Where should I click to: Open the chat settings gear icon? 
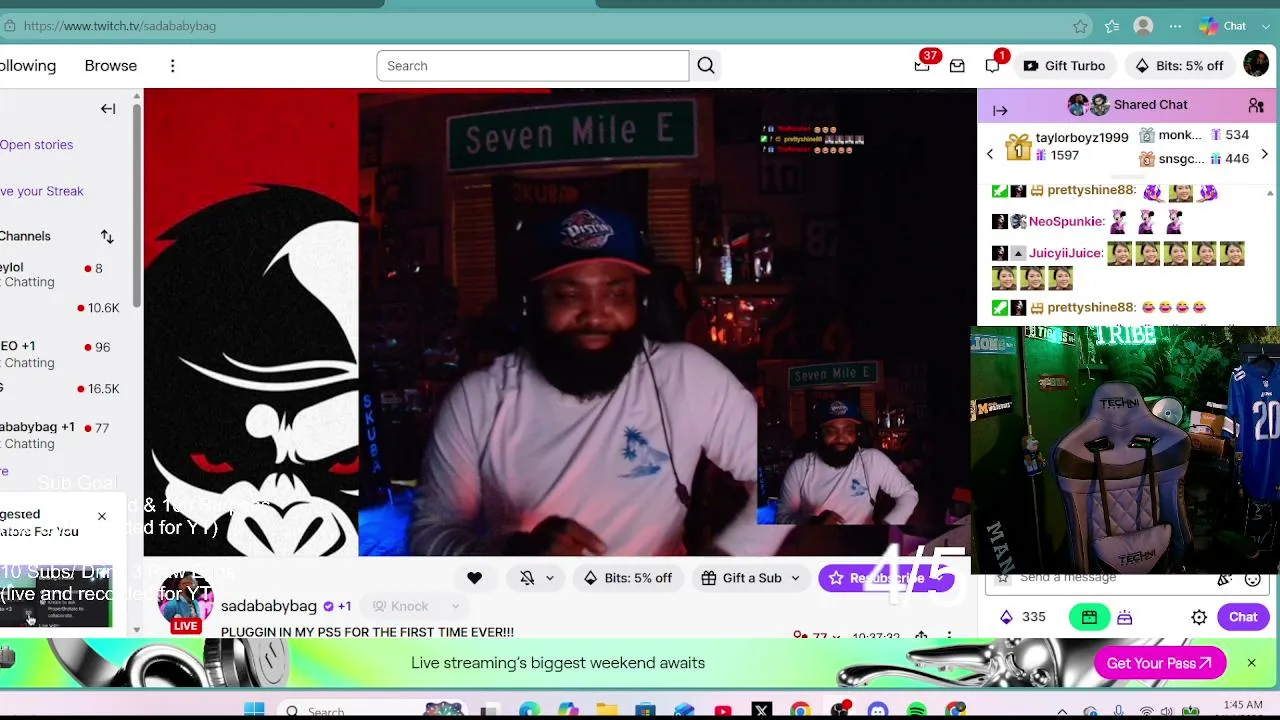click(x=1199, y=618)
